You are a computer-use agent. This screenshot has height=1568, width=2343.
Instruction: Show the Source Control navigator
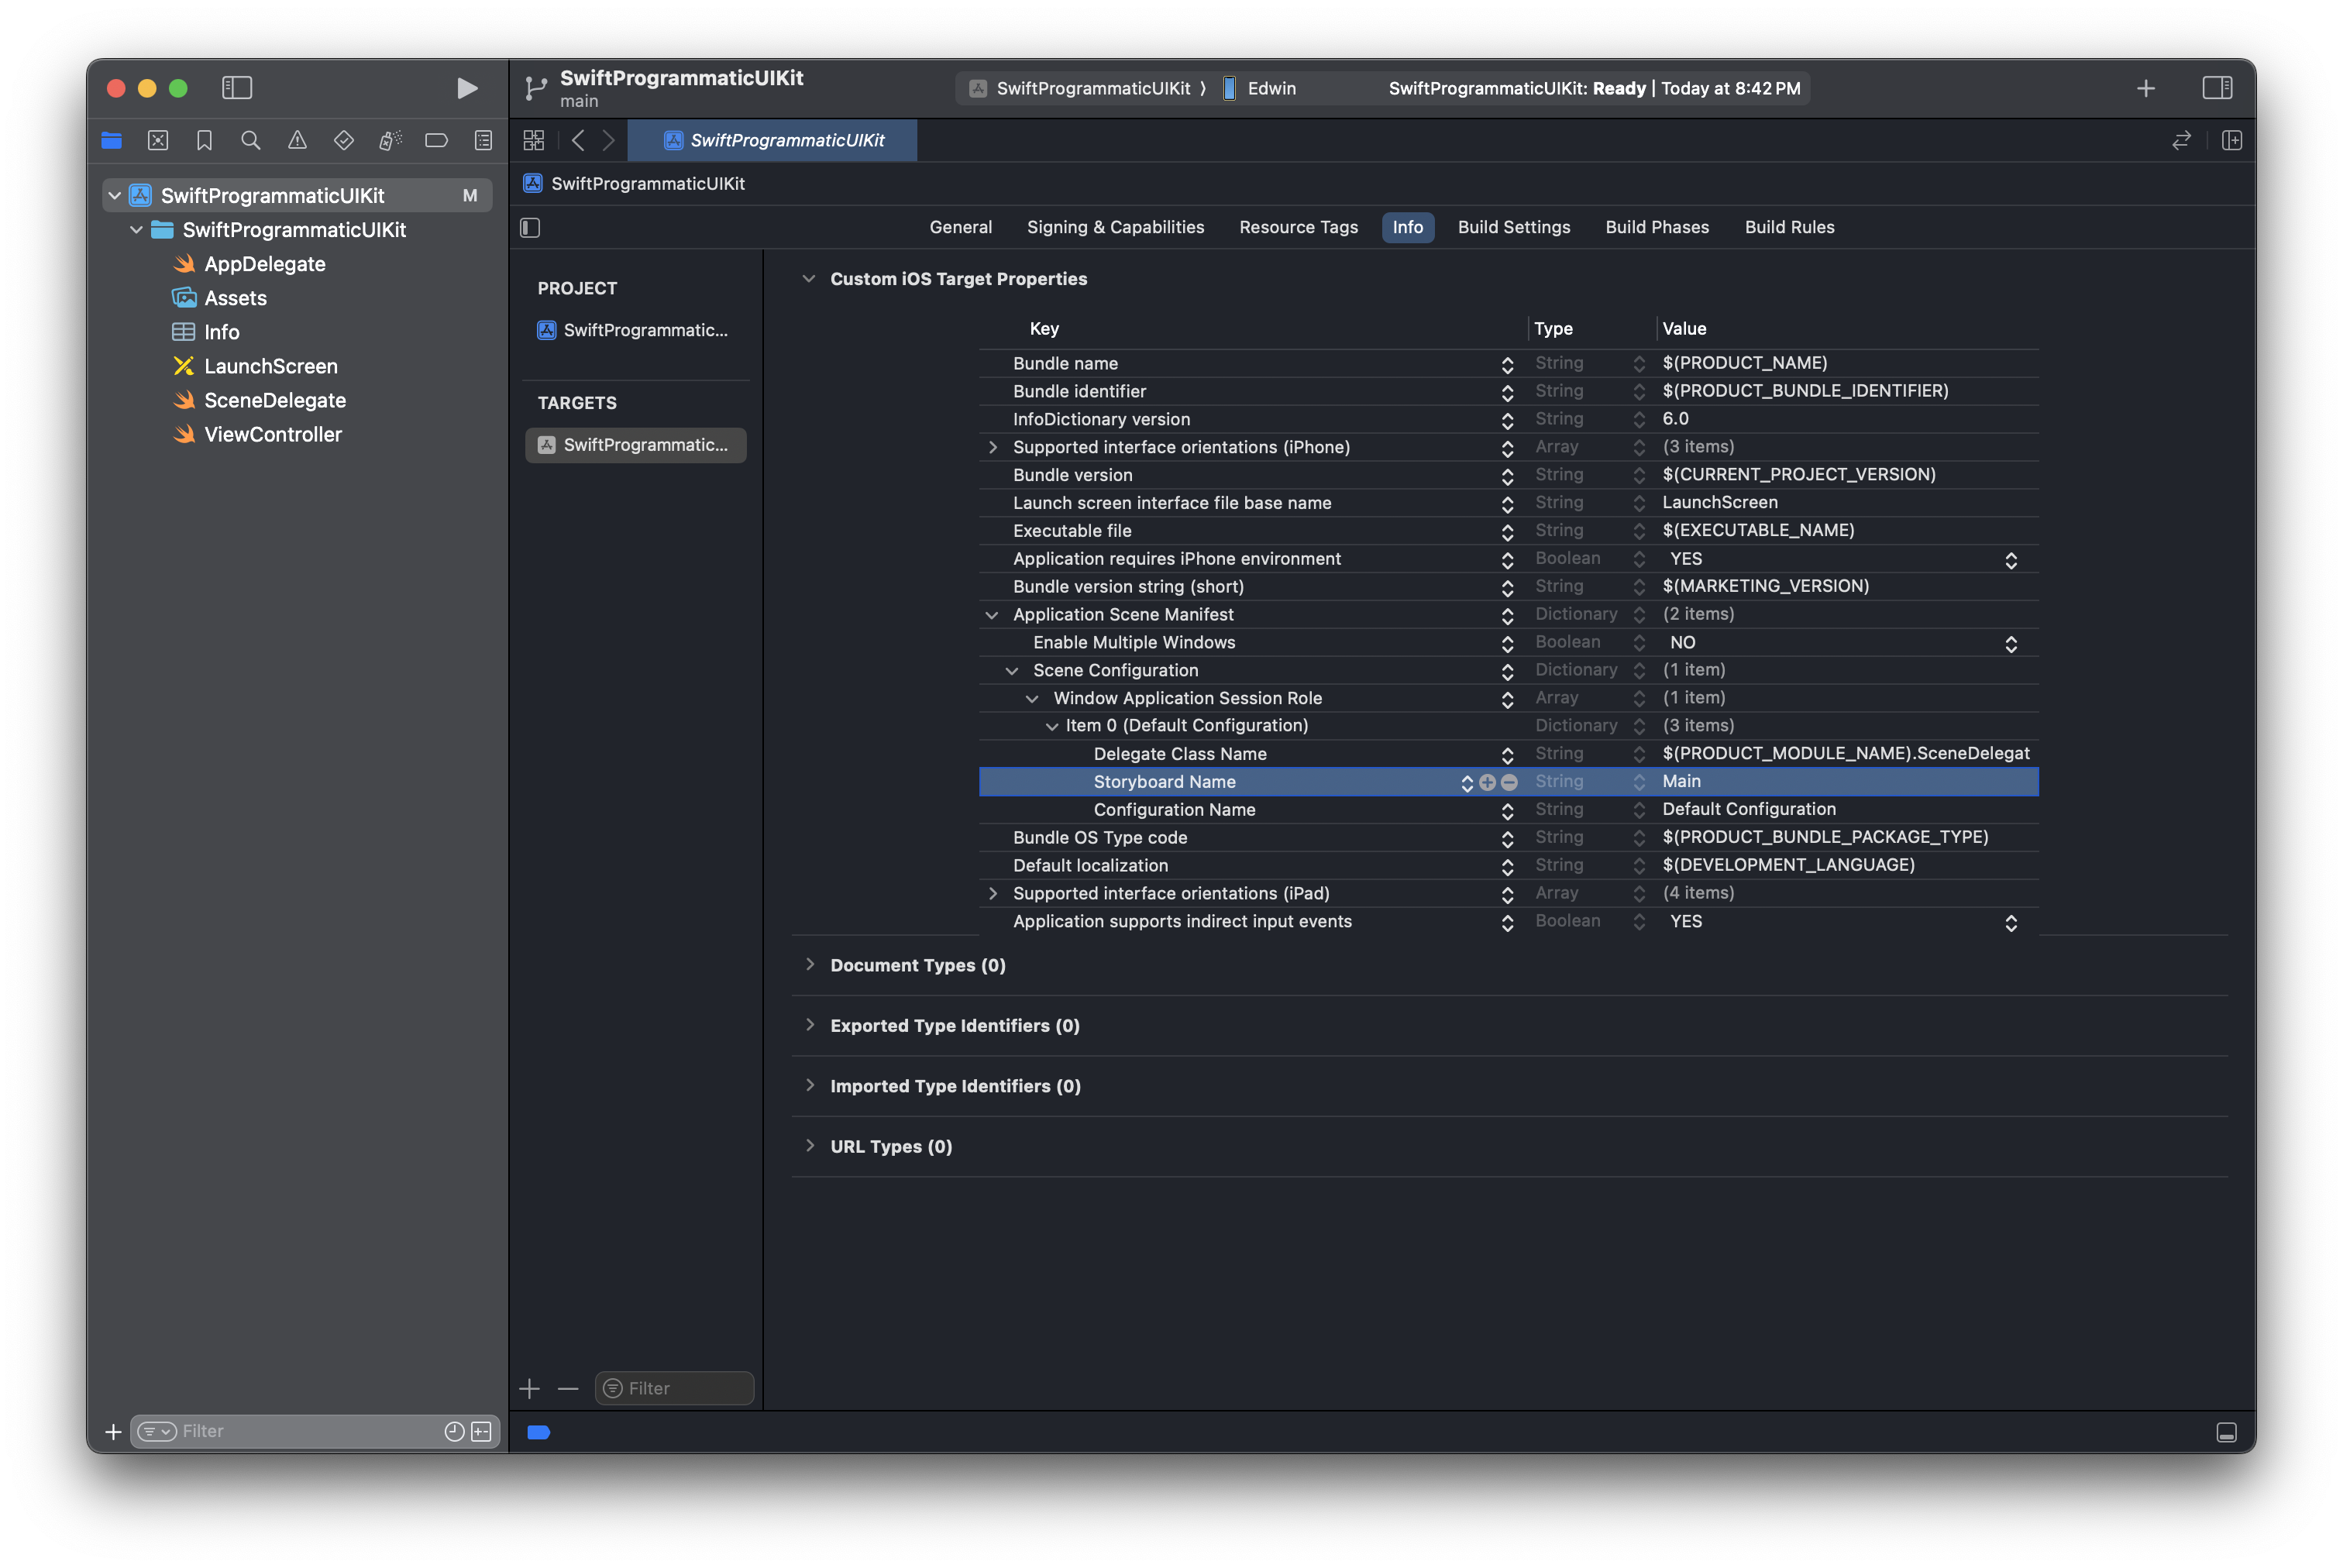[158, 141]
